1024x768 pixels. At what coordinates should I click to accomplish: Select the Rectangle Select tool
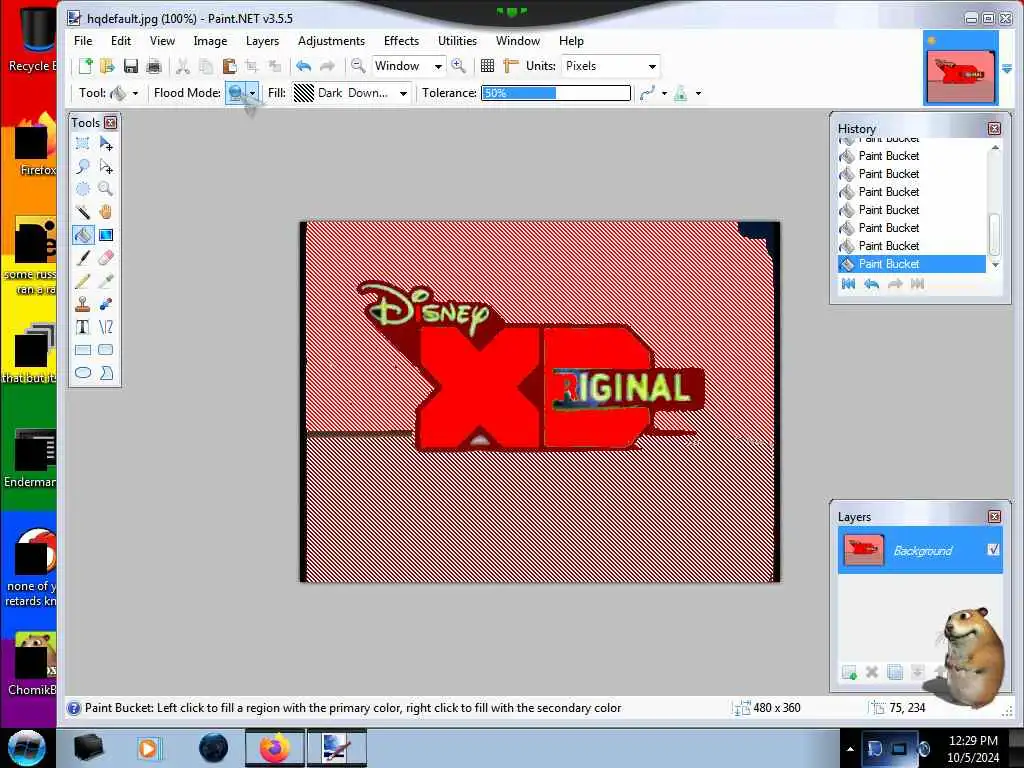click(83, 143)
